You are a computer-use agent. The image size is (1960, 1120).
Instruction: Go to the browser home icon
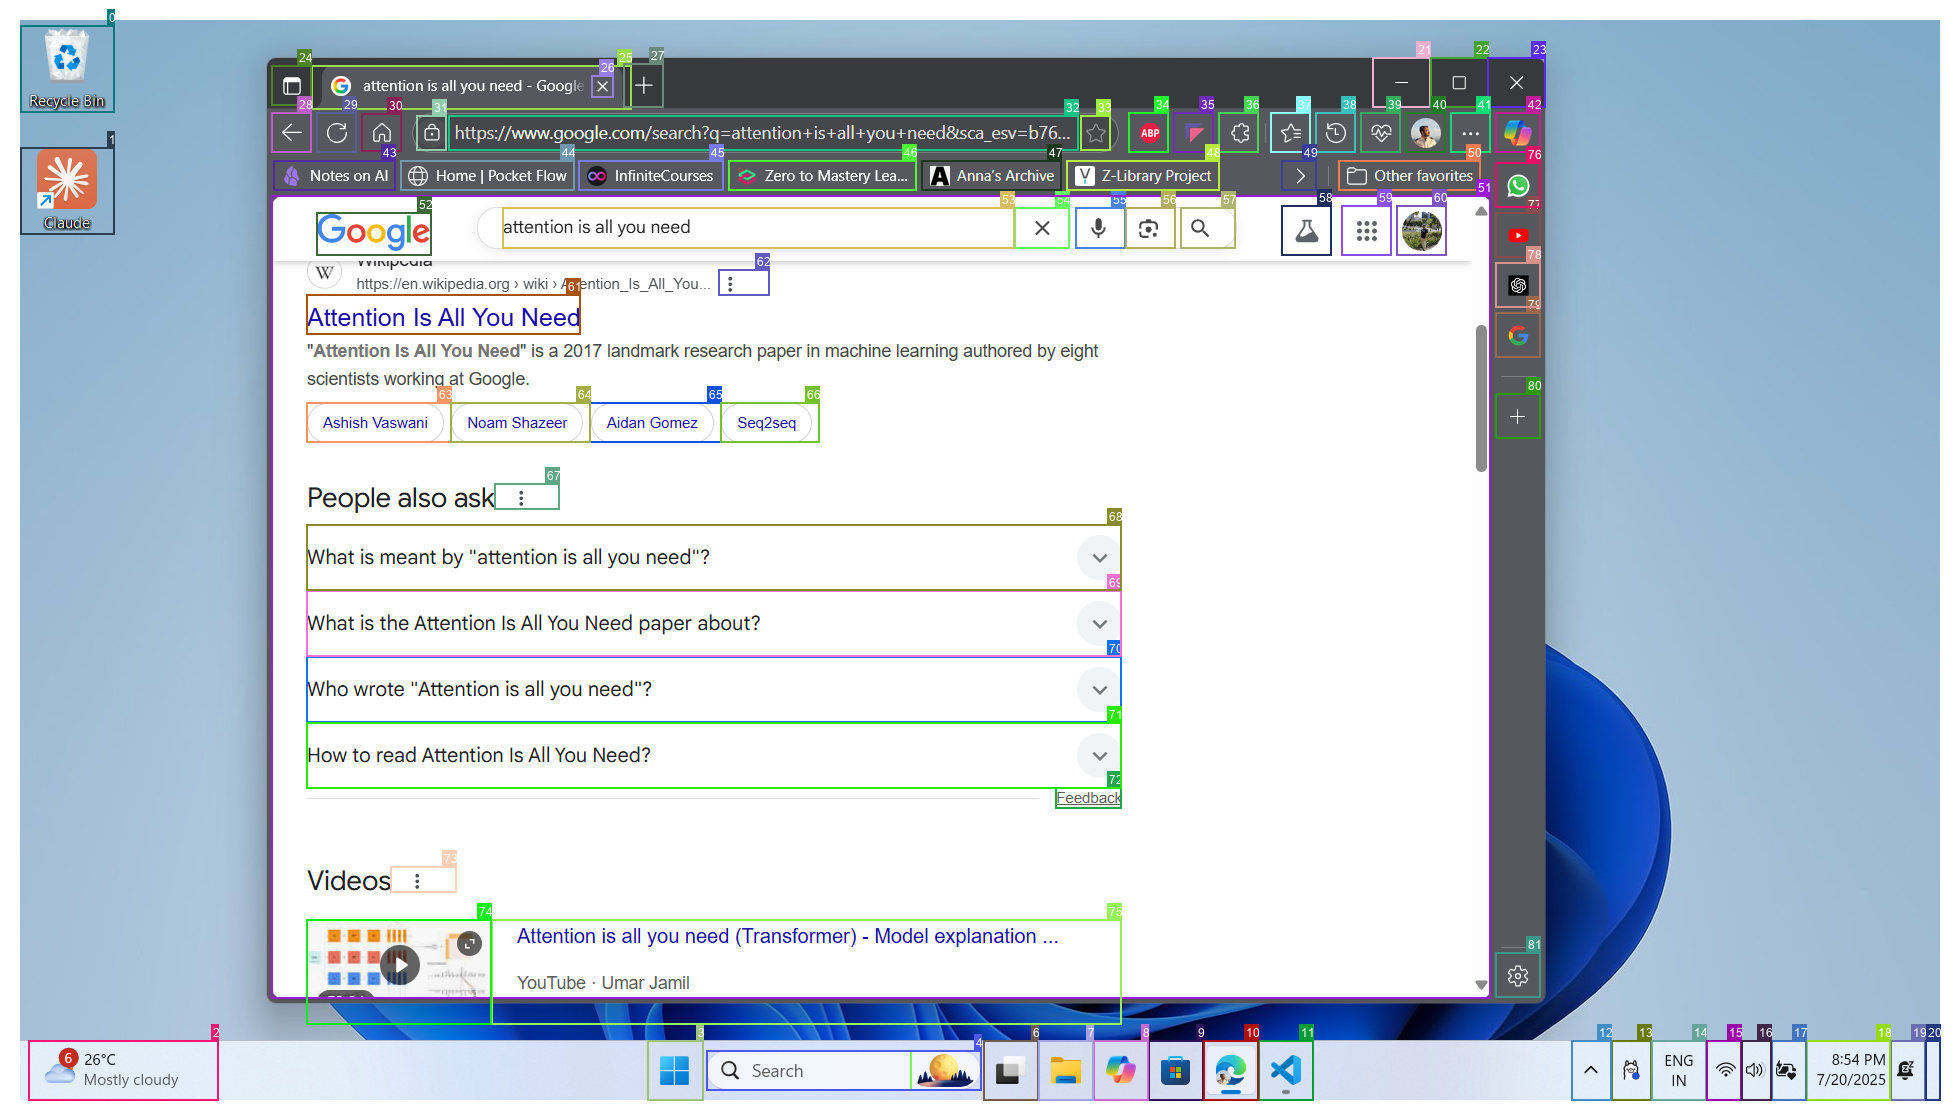click(382, 132)
